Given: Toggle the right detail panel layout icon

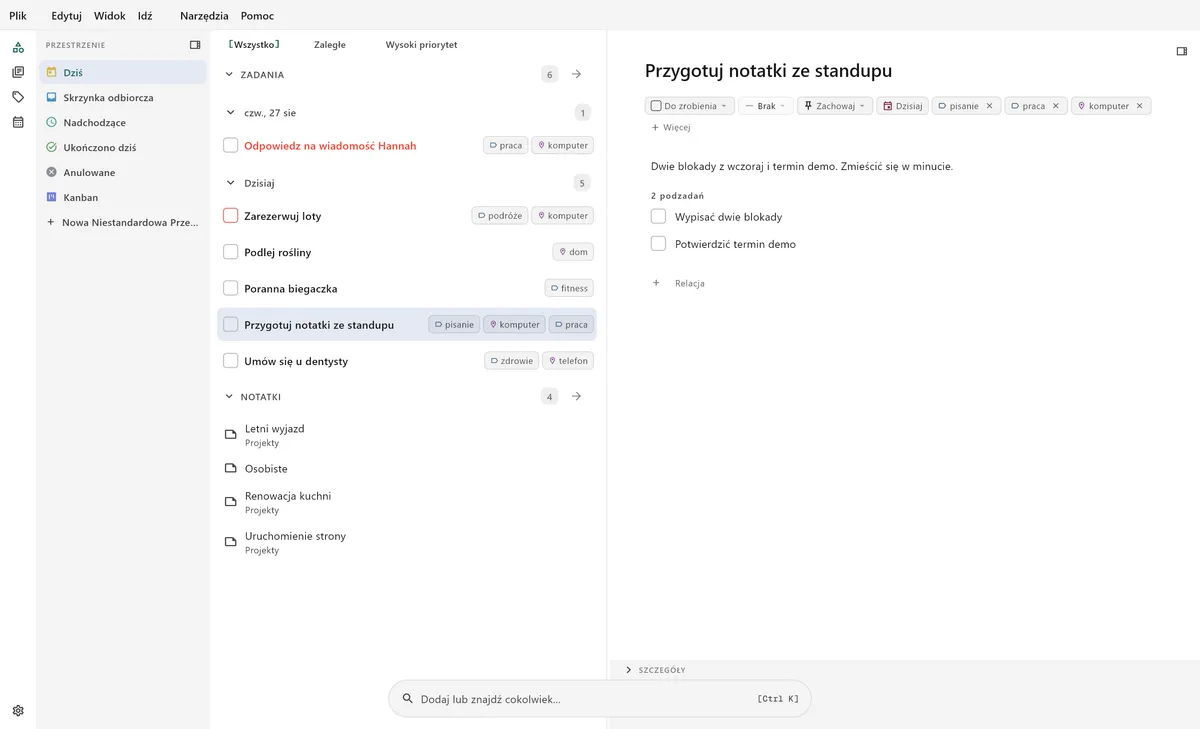Looking at the screenshot, I should click(1182, 51).
